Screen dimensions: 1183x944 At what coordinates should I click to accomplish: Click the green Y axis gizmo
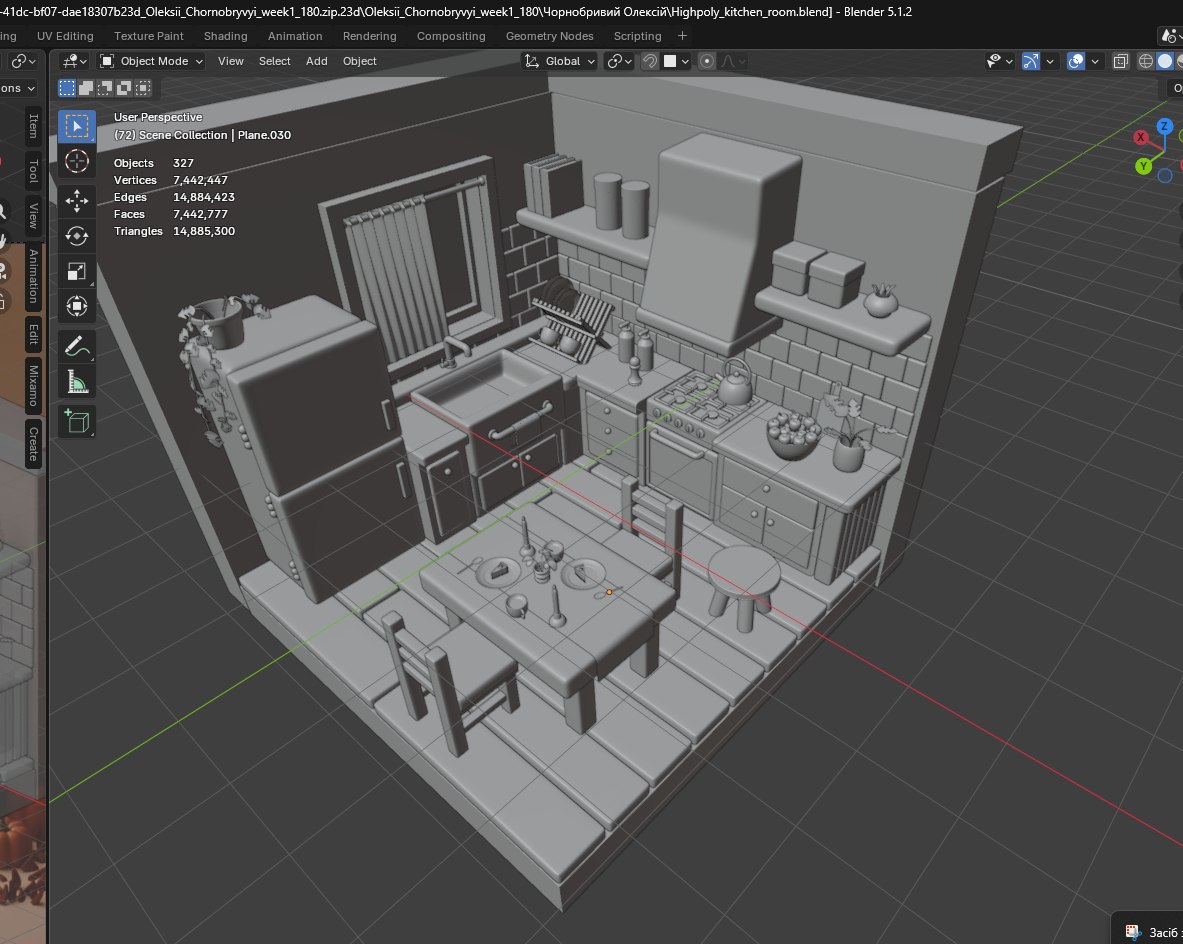click(1144, 166)
